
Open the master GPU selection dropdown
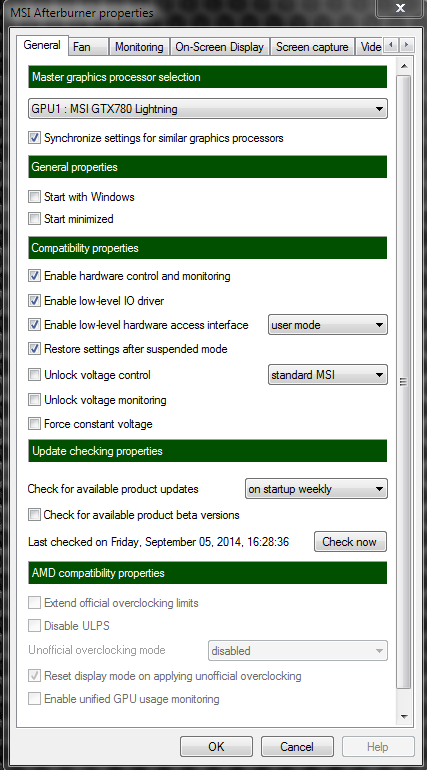[x=208, y=109]
